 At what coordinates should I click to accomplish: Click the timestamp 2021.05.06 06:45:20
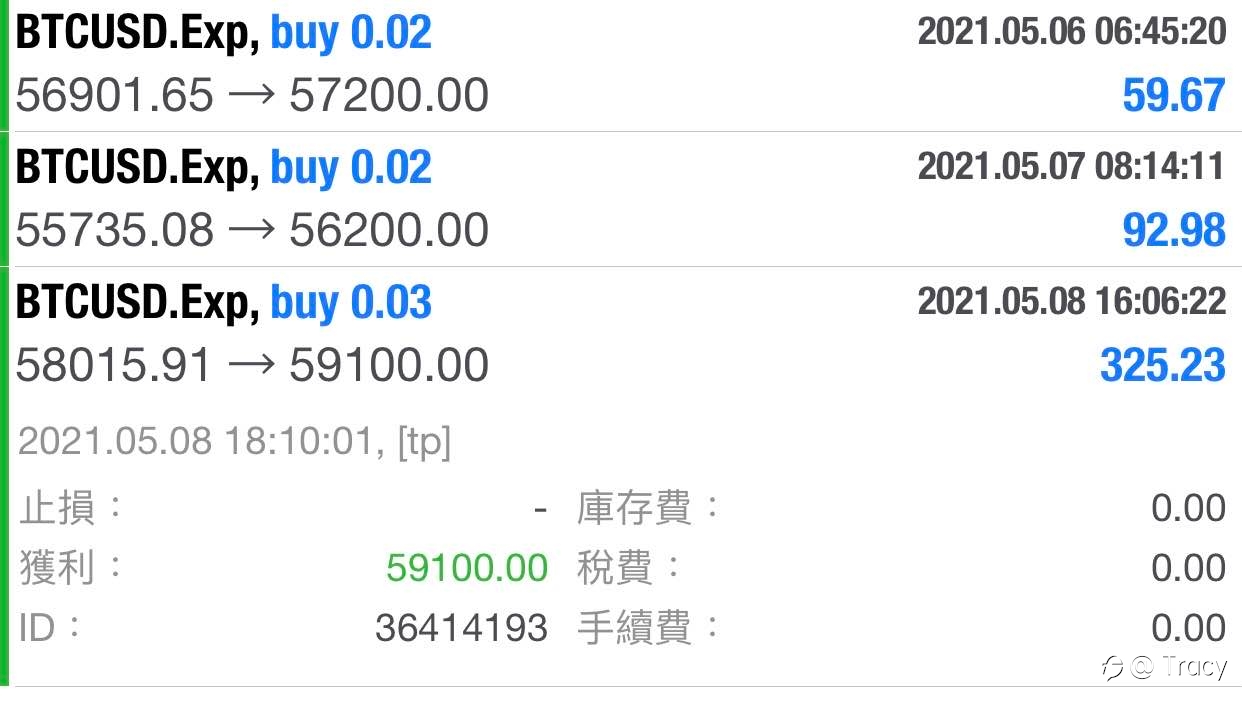1071,32
